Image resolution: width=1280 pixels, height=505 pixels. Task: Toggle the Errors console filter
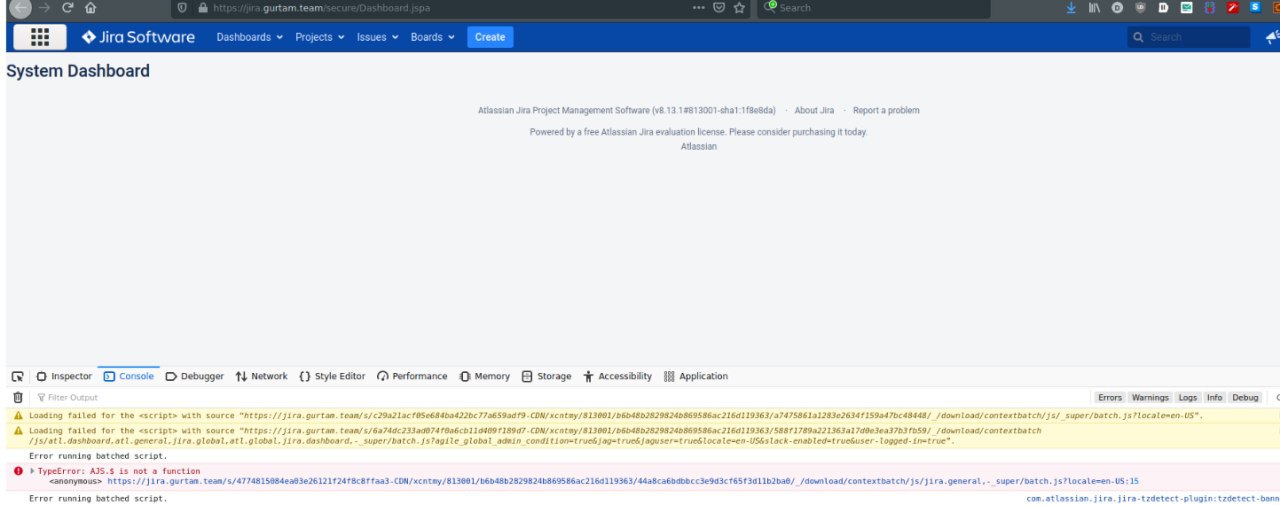coord(1110,397)
